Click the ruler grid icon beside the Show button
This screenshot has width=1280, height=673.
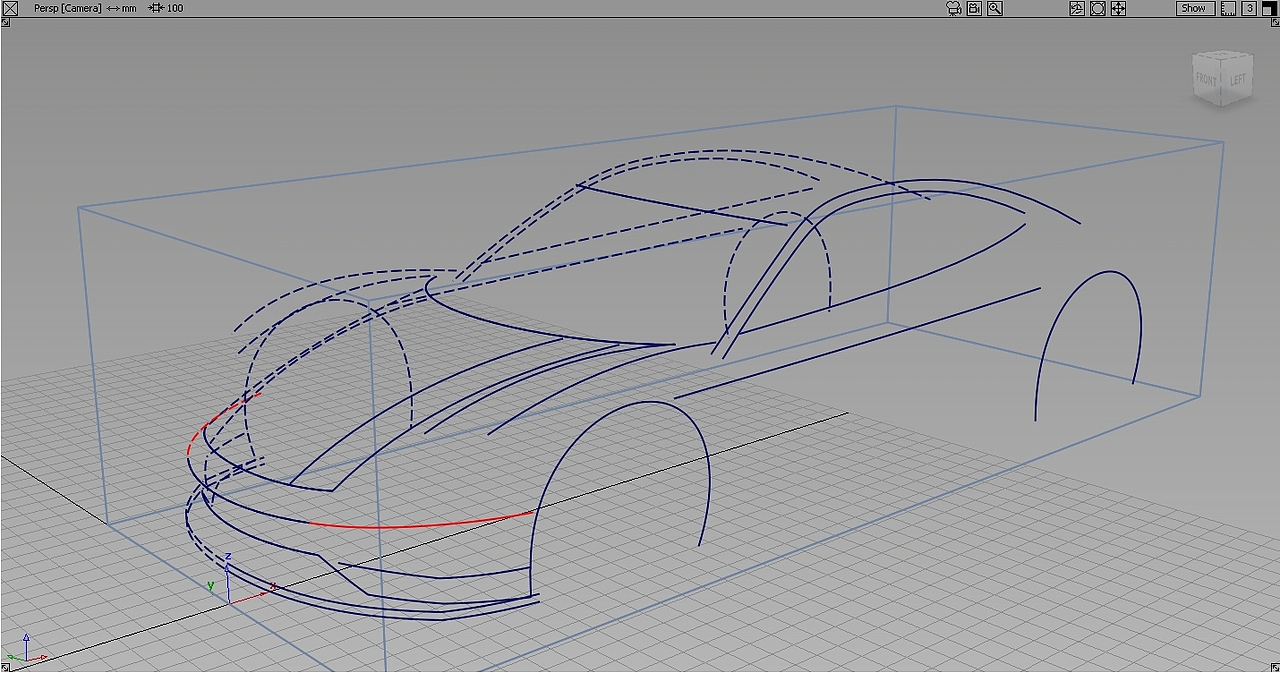click(x=1227, y=8)
